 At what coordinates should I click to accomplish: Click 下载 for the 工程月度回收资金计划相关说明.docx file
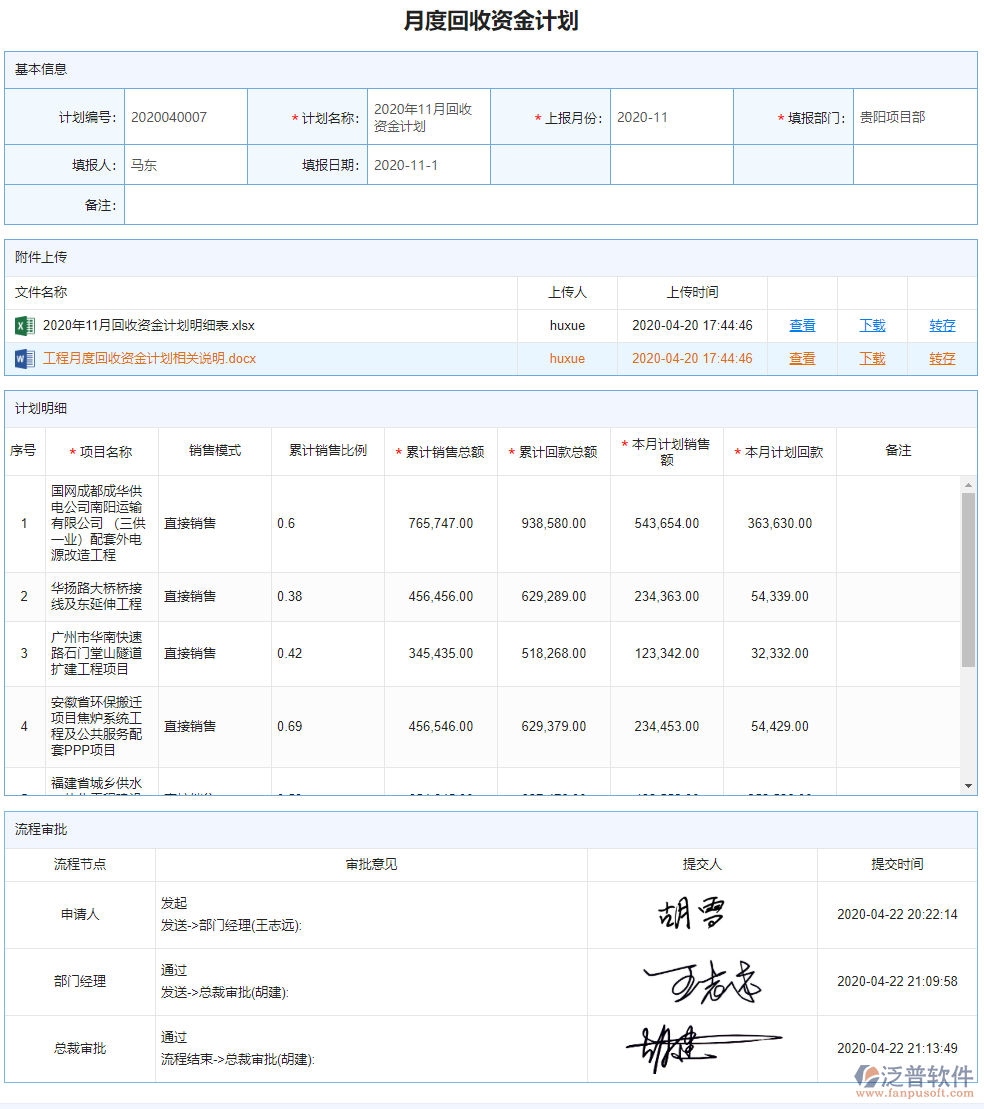[871, 357]
